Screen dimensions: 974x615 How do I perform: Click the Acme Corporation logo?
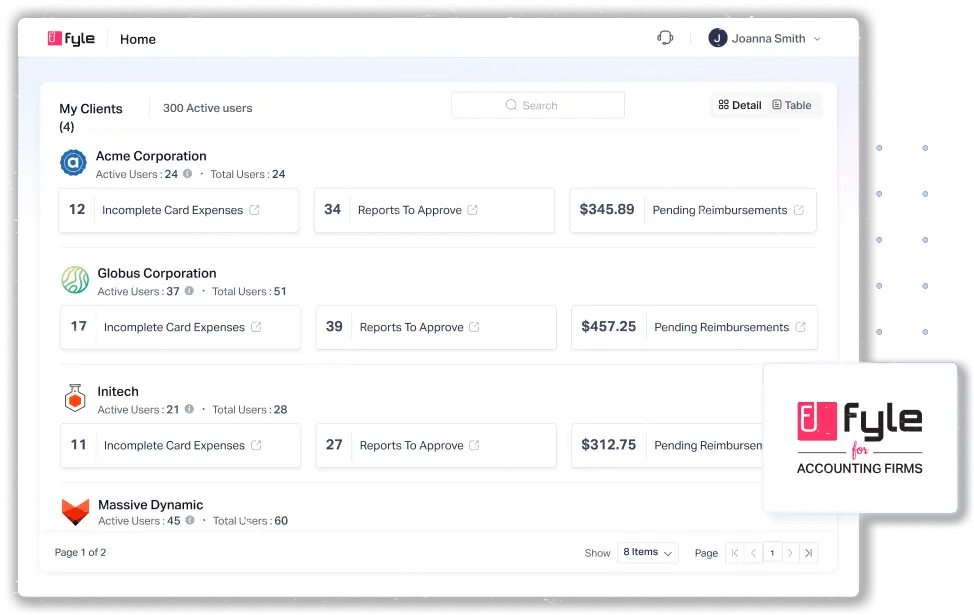tap(73, 163)
